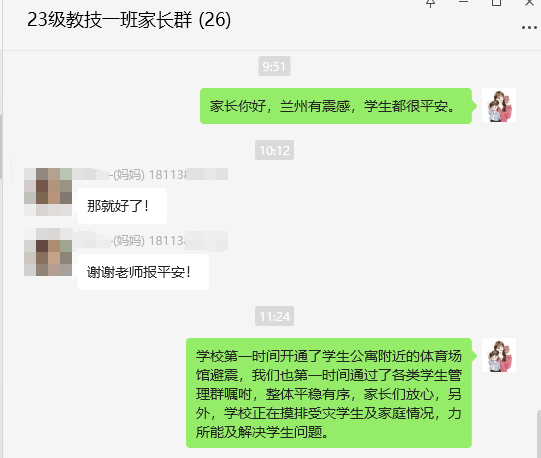Click the 11:24 timestamp label
Image resolution: width=541 pixels, height=458 pixels.
(274, 316)
